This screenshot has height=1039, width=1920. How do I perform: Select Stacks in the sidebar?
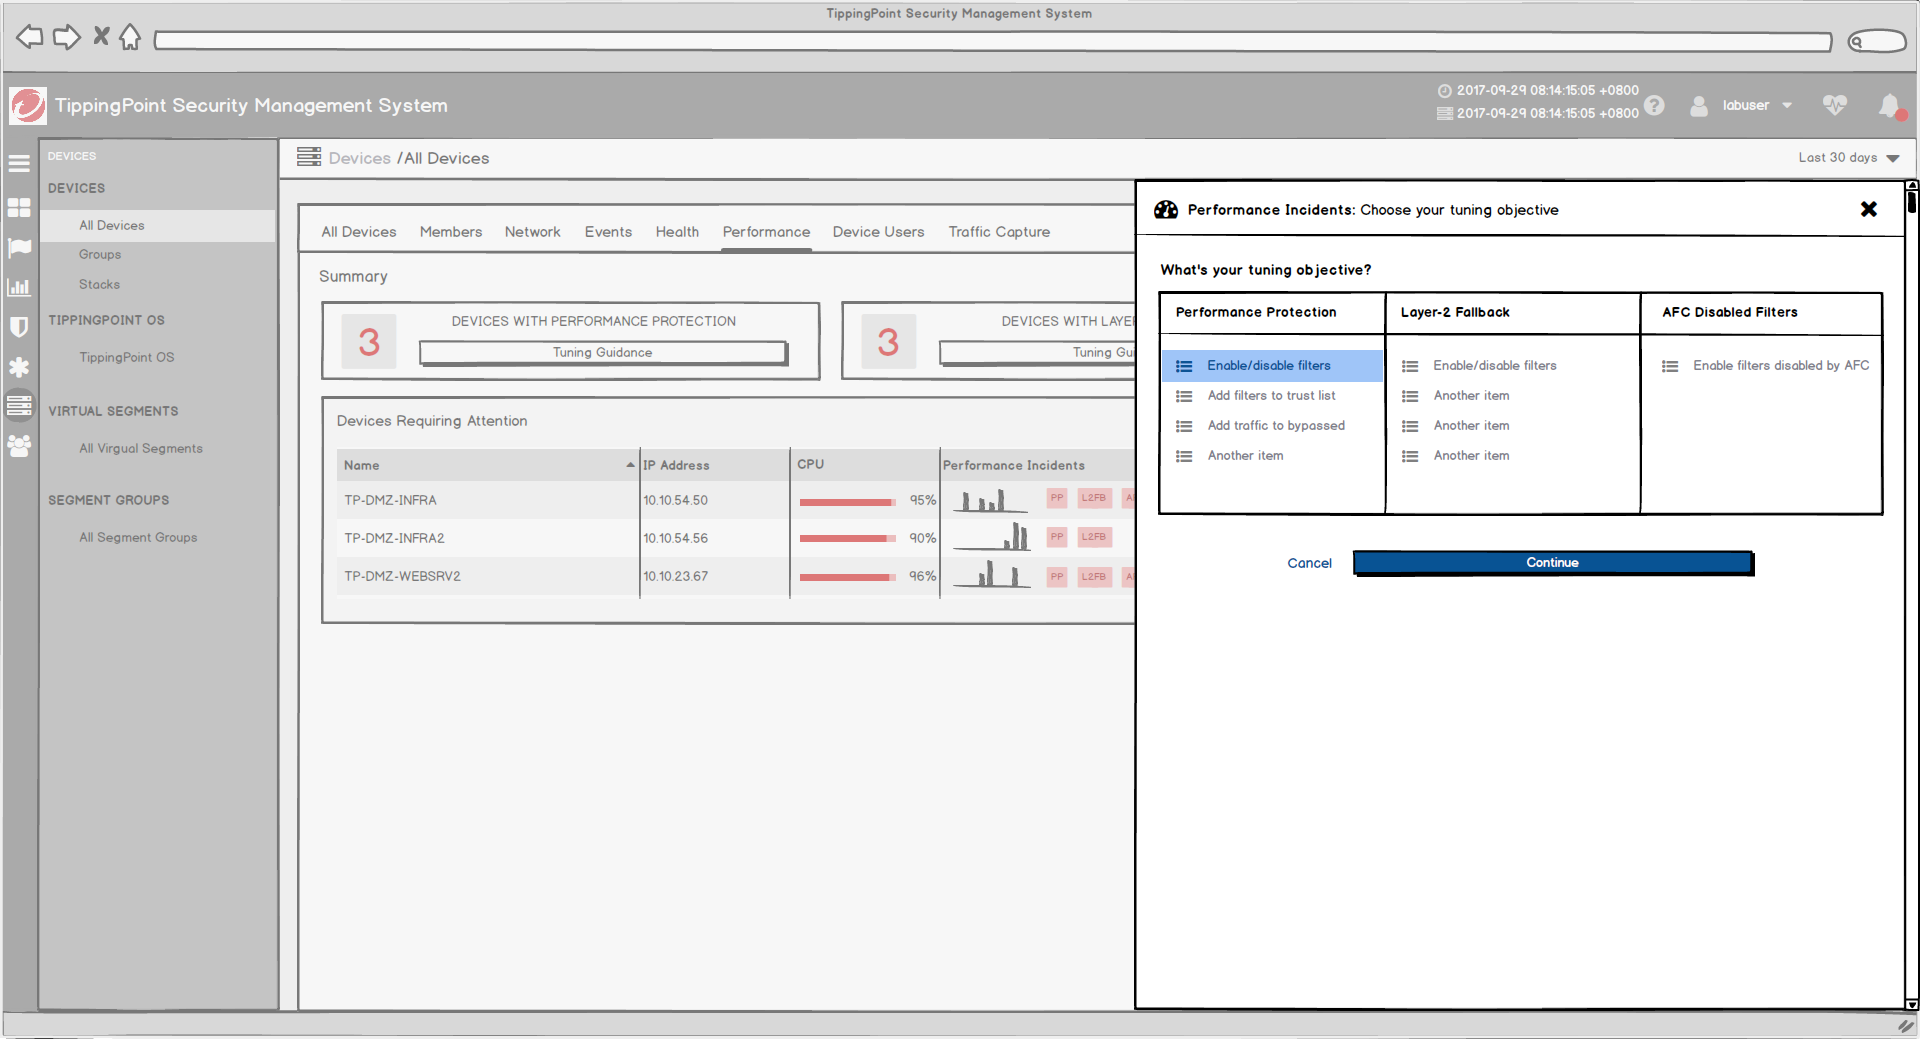99,284
